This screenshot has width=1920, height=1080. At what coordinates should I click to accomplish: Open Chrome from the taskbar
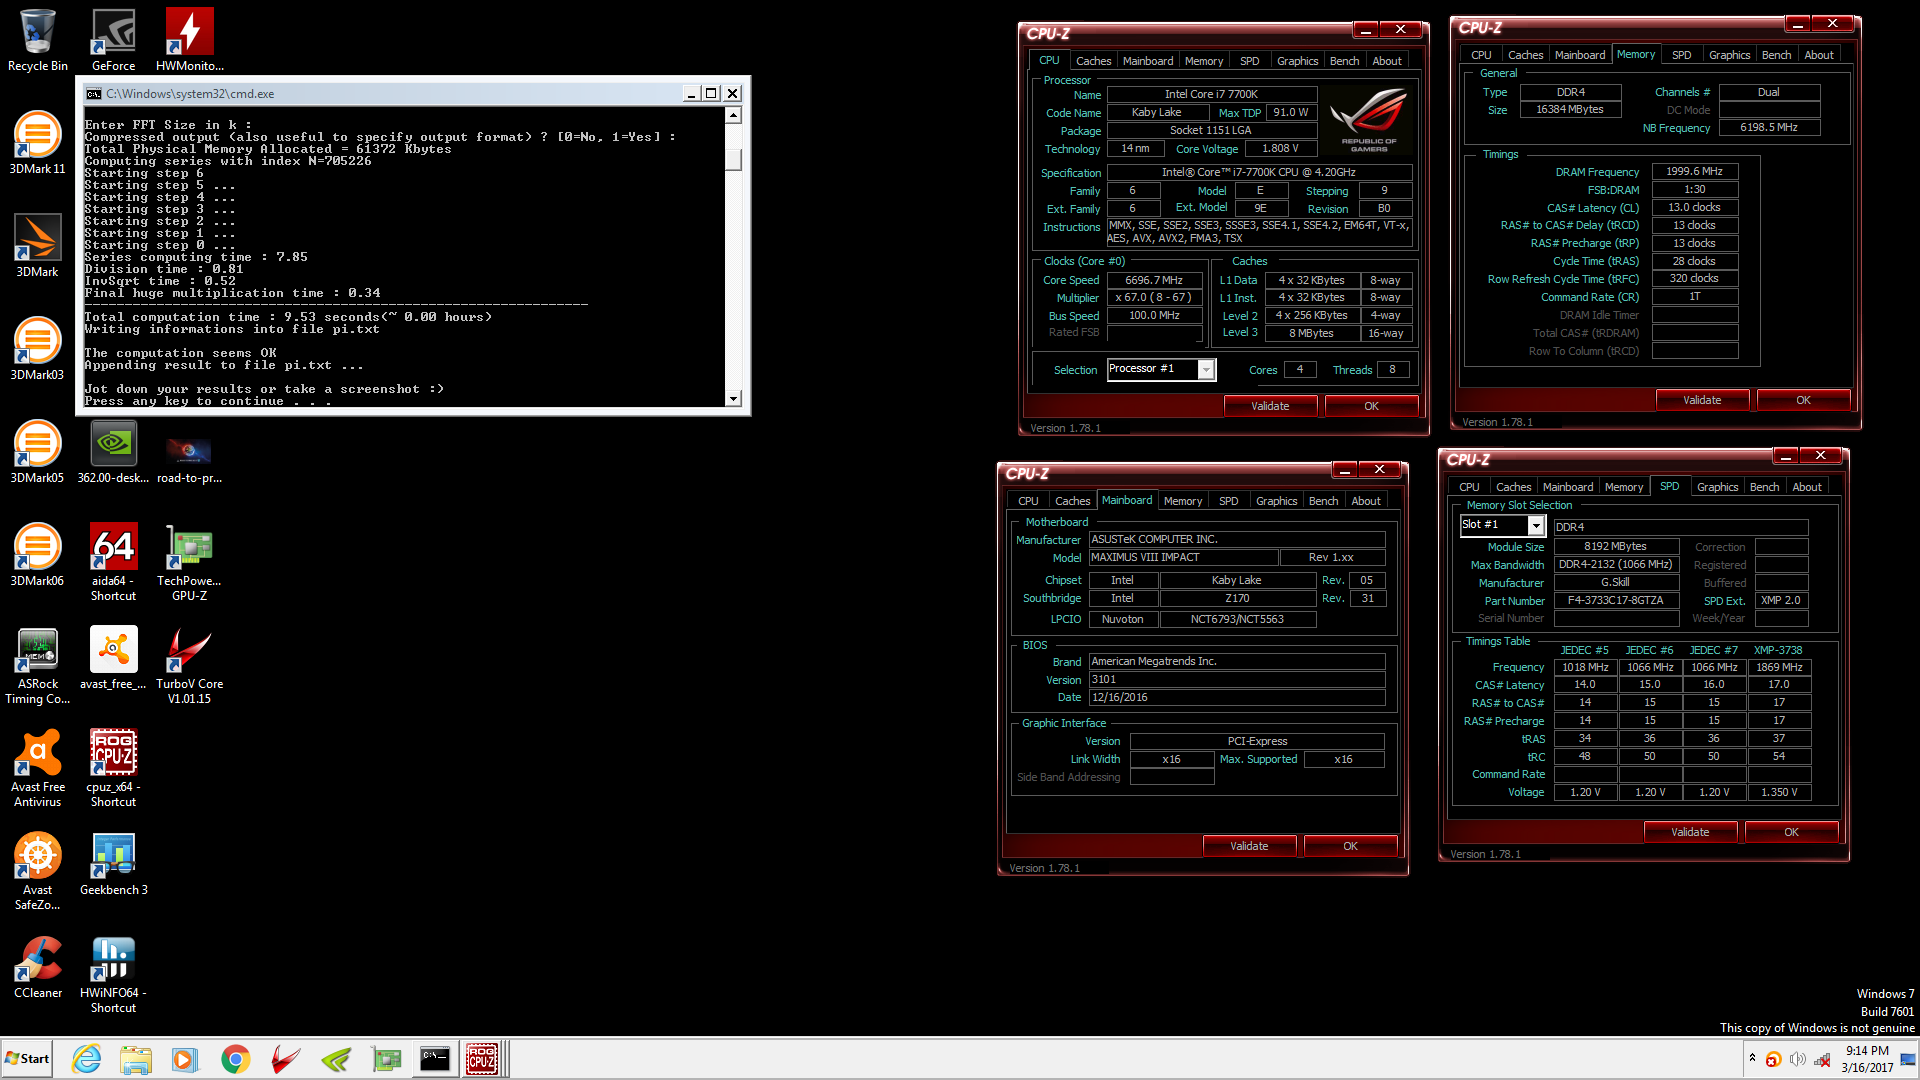pyautogui.click(x=236, y=1059)
